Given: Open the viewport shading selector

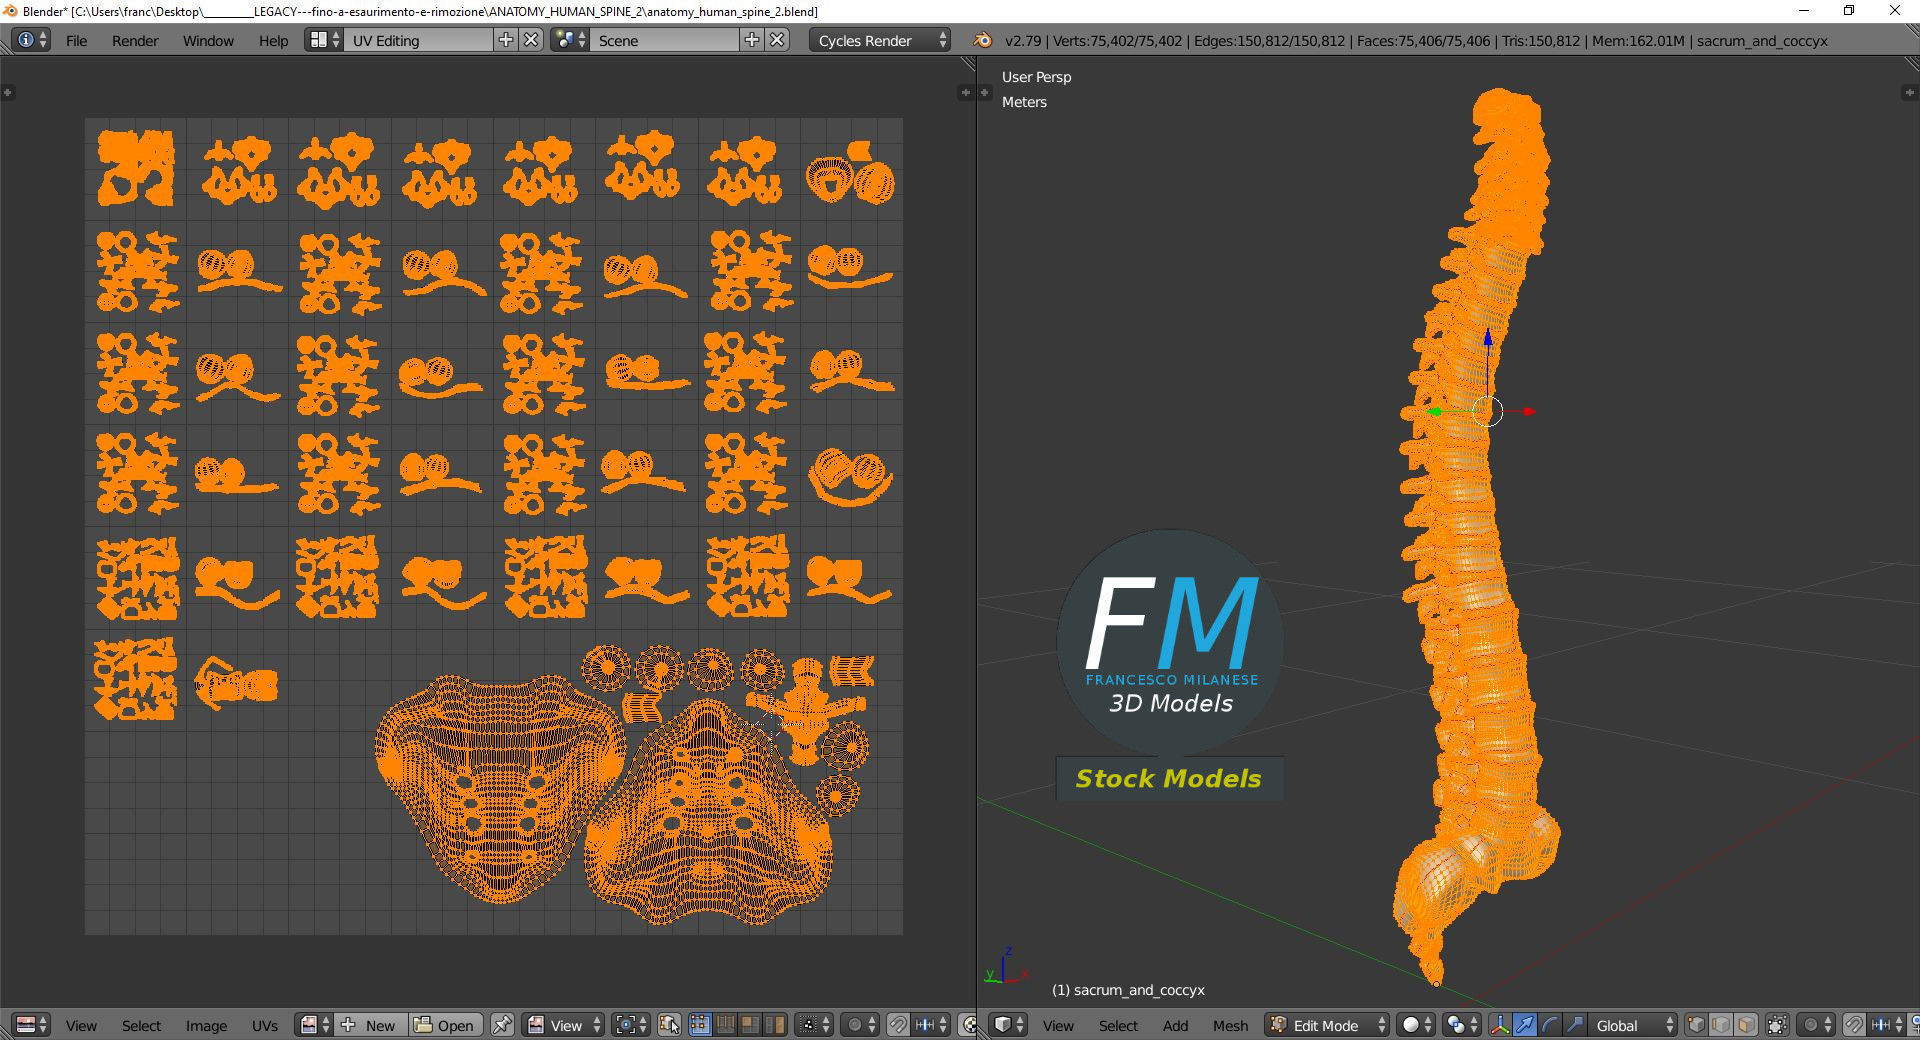Looking at the screenshot, I should [x=1417, y=1025].
